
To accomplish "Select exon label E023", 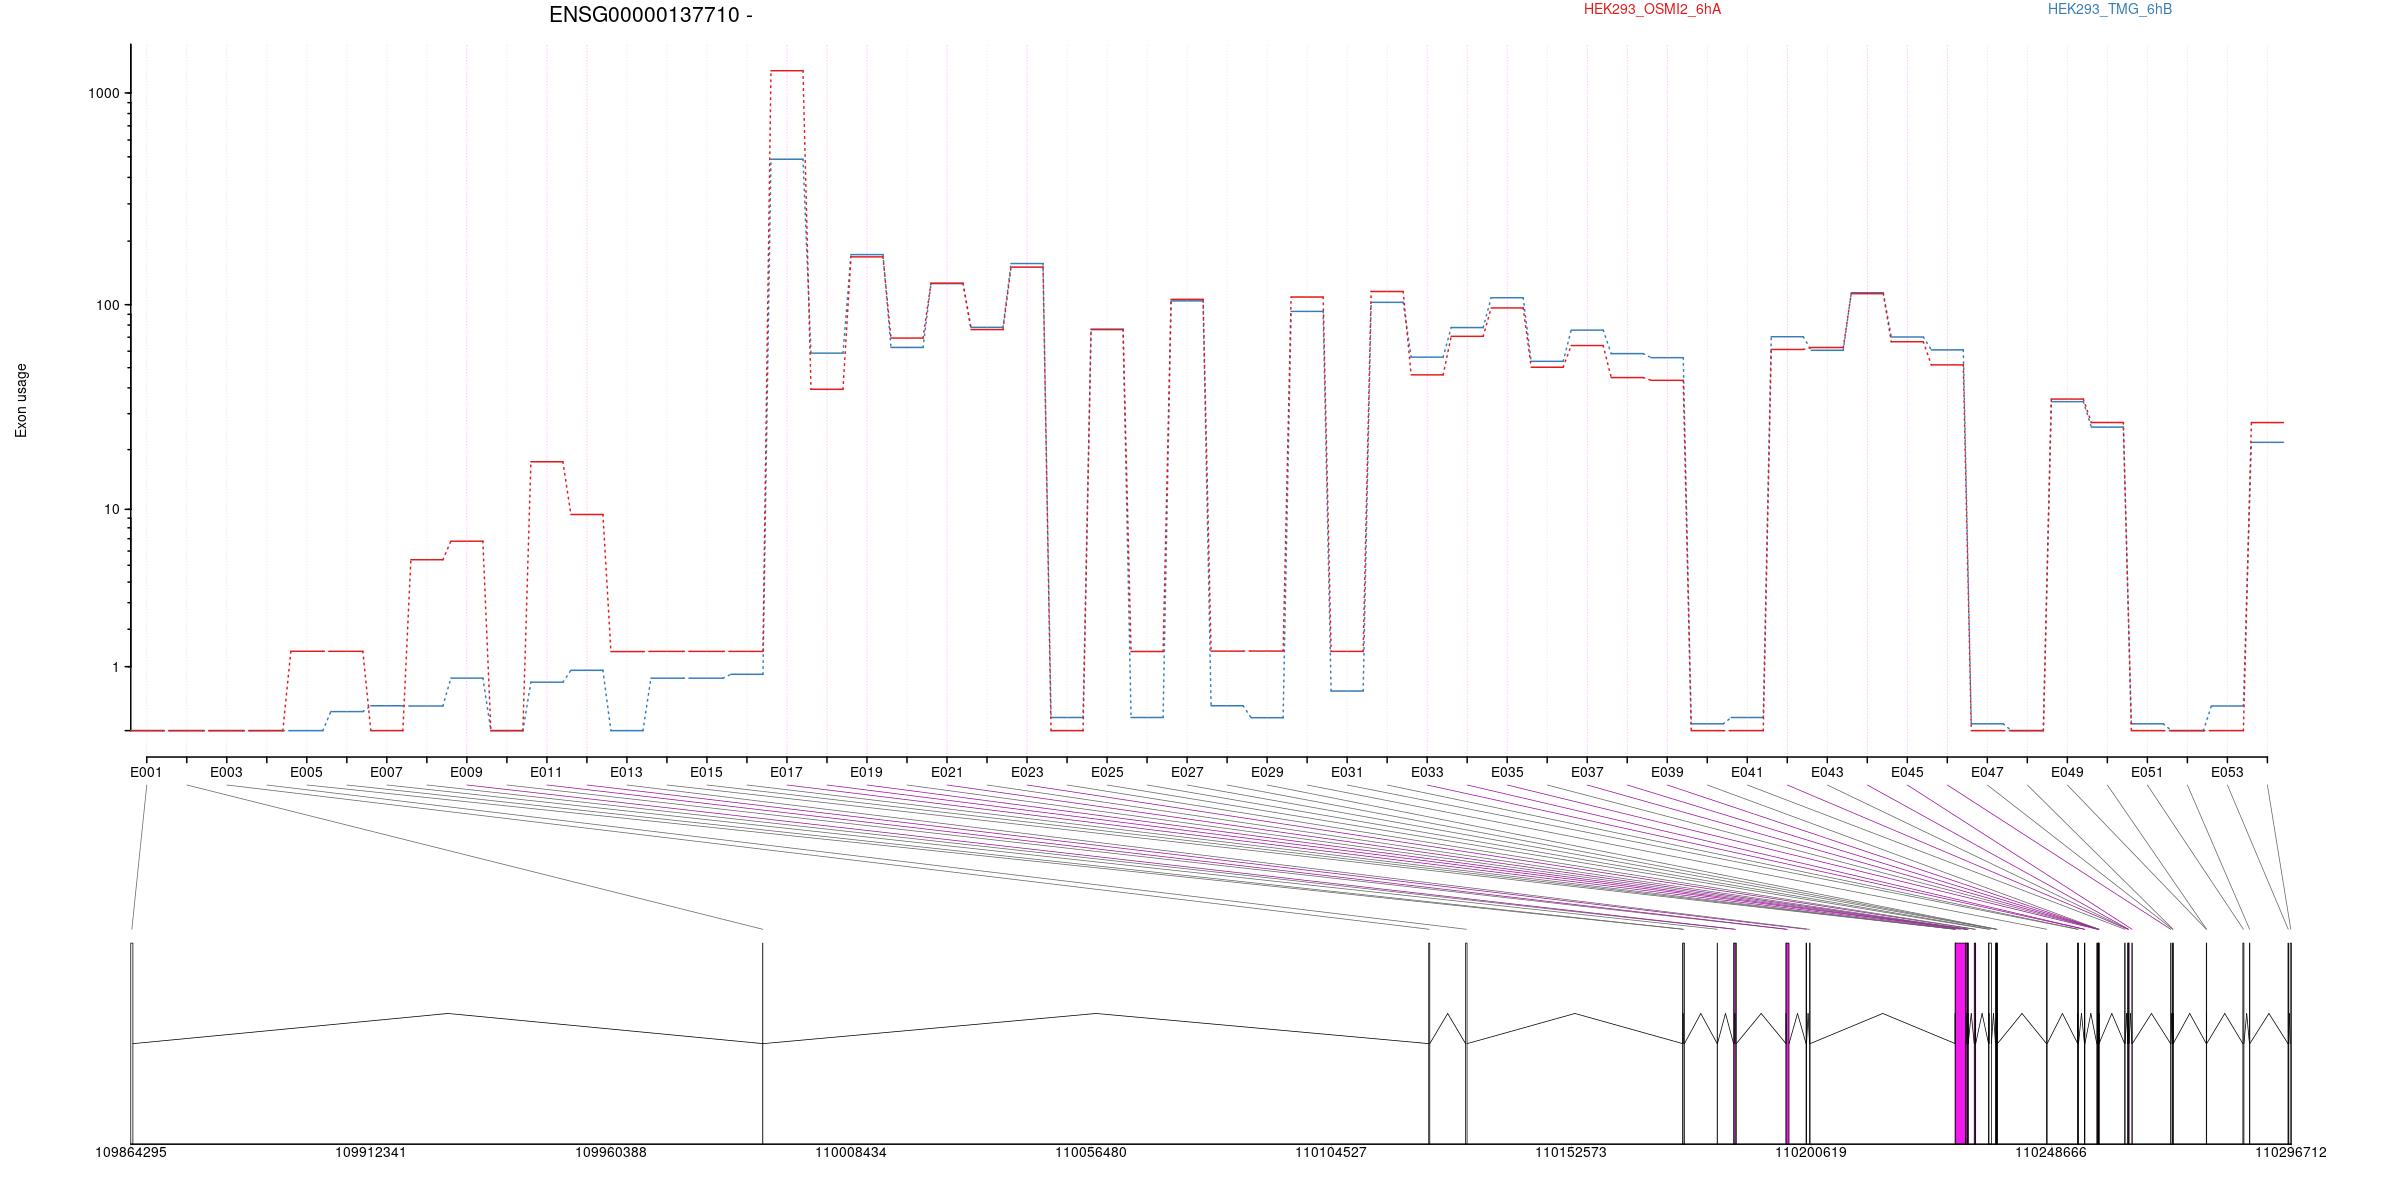I will pos(1027,772).
